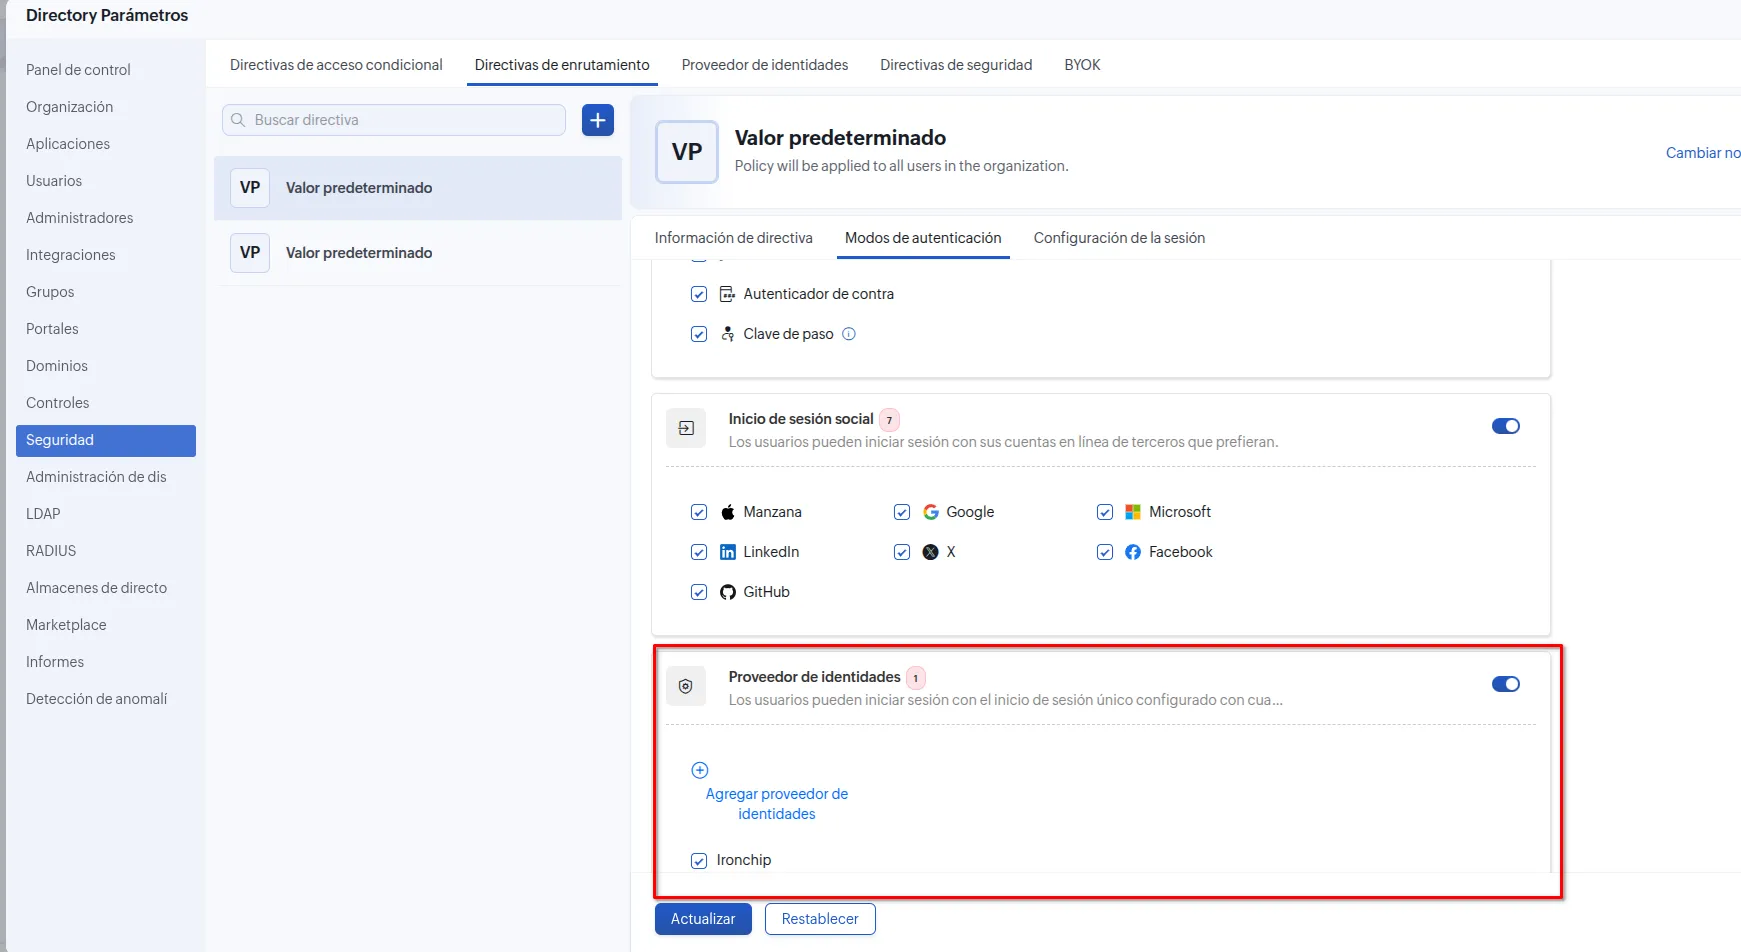Uncheck the Microsoft checkbox
Viewport: 1741px width, 952px height.
coord(1105,512)
